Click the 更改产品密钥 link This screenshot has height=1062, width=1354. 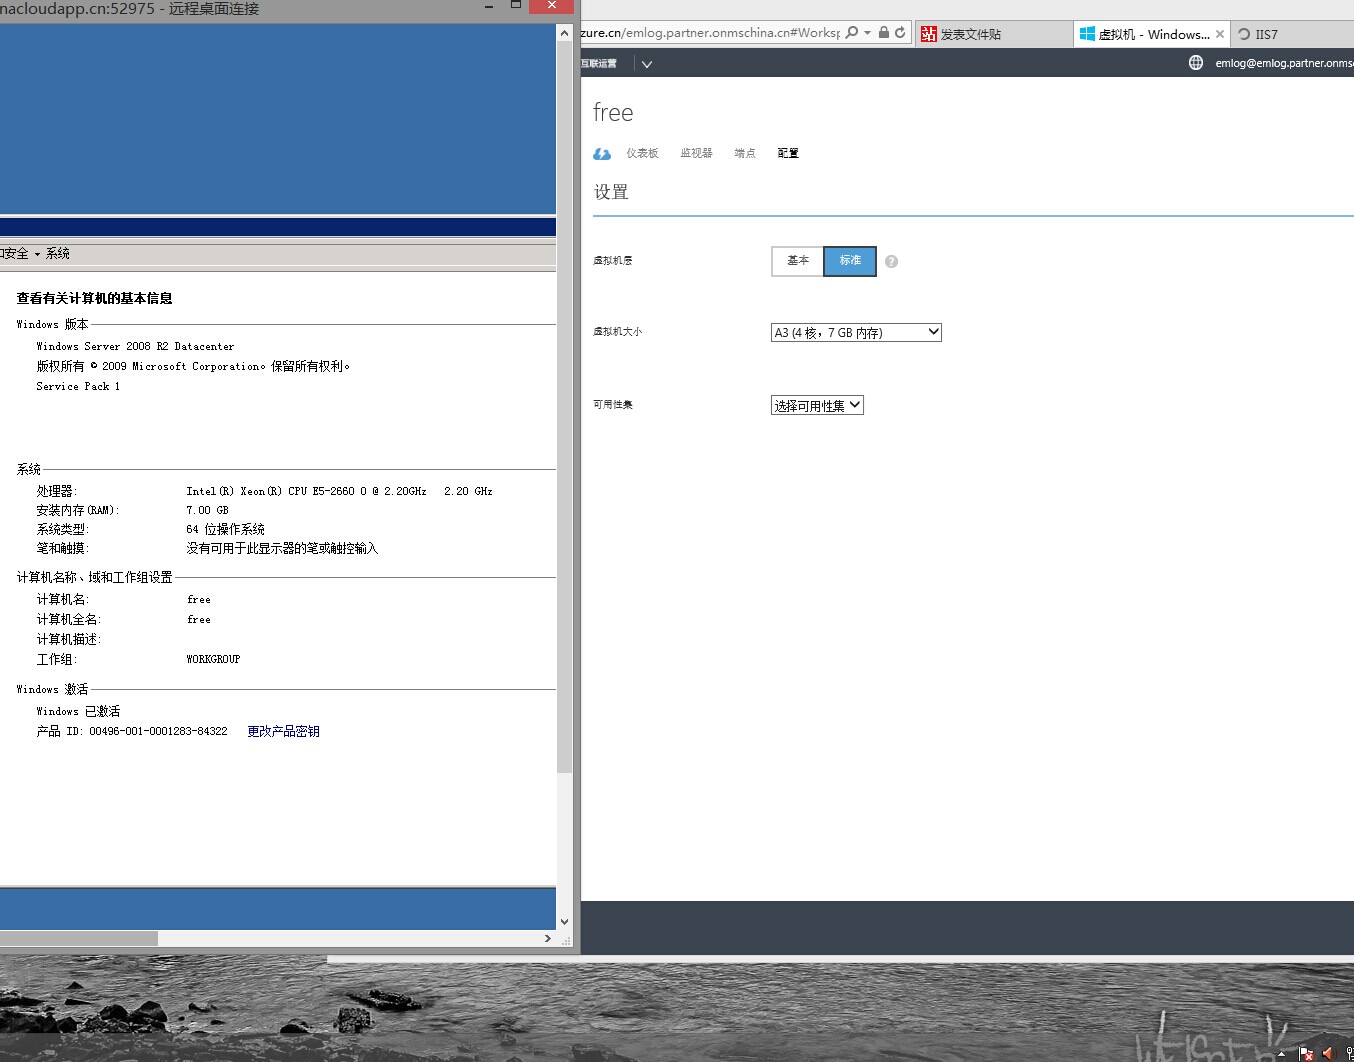[x=283, y=732]
